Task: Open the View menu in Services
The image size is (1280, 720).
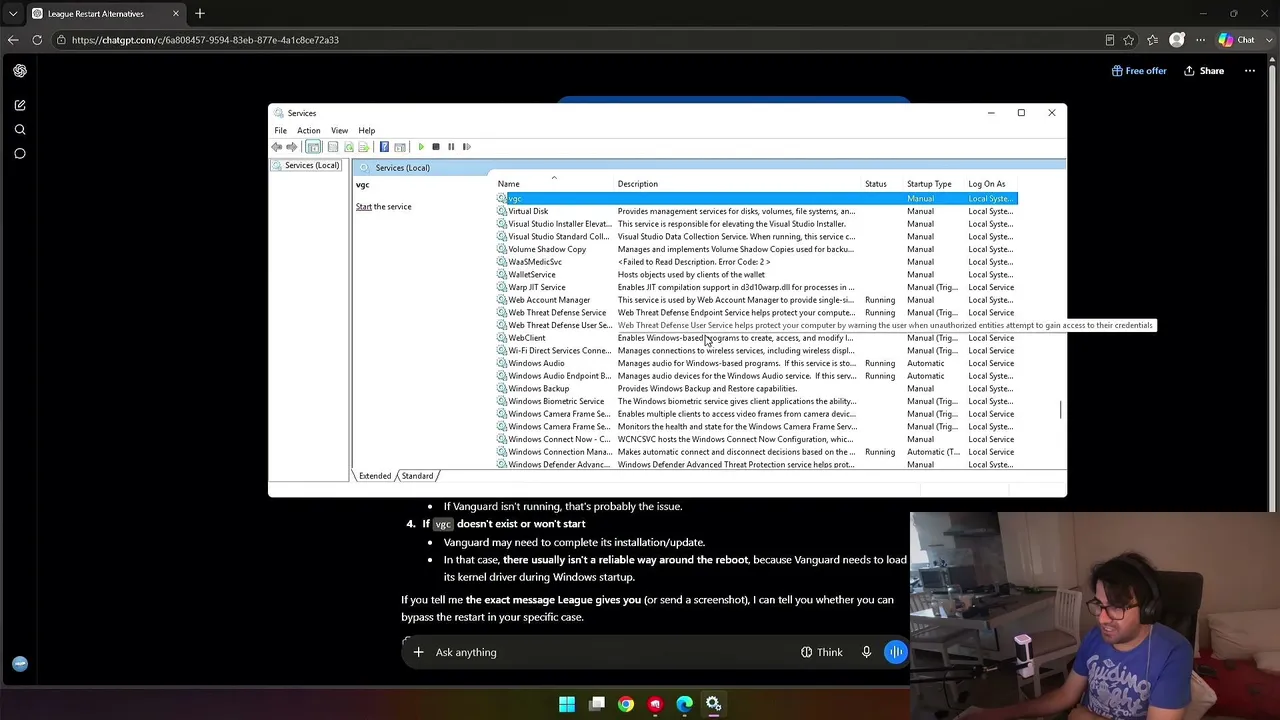Action: tap(340, 131)
